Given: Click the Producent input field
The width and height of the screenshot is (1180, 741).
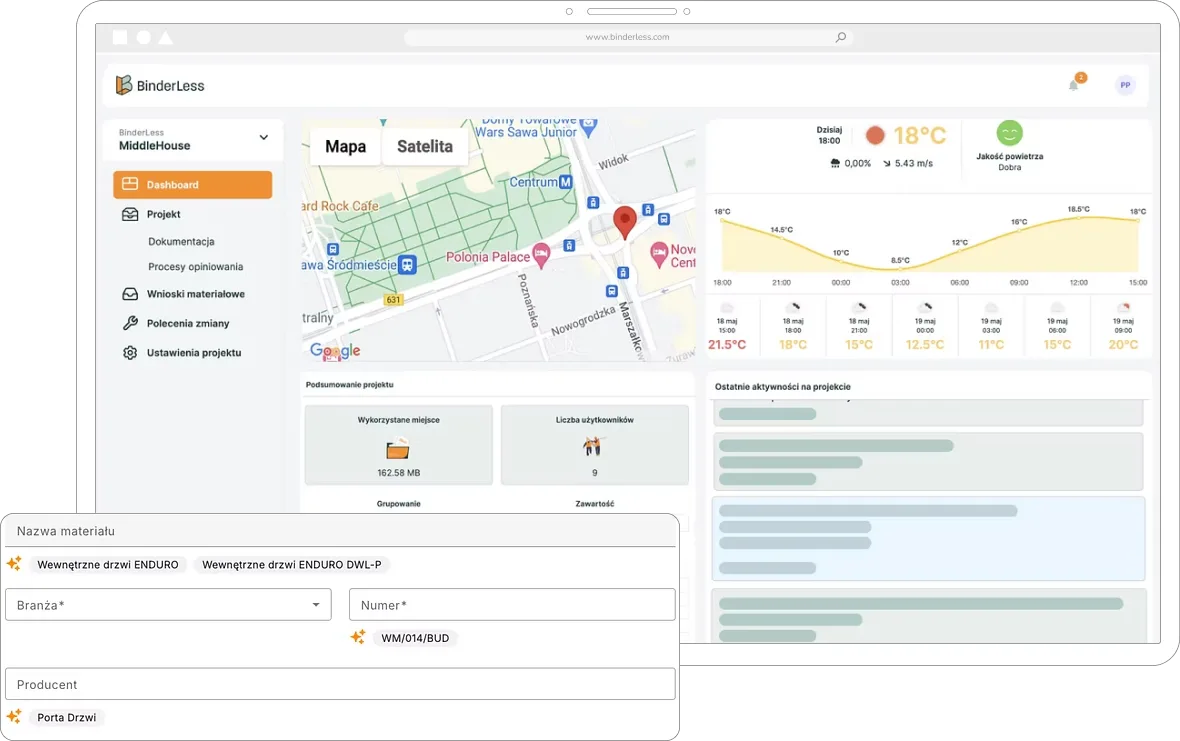Looking at the screenshot, I should click(340, 685).
